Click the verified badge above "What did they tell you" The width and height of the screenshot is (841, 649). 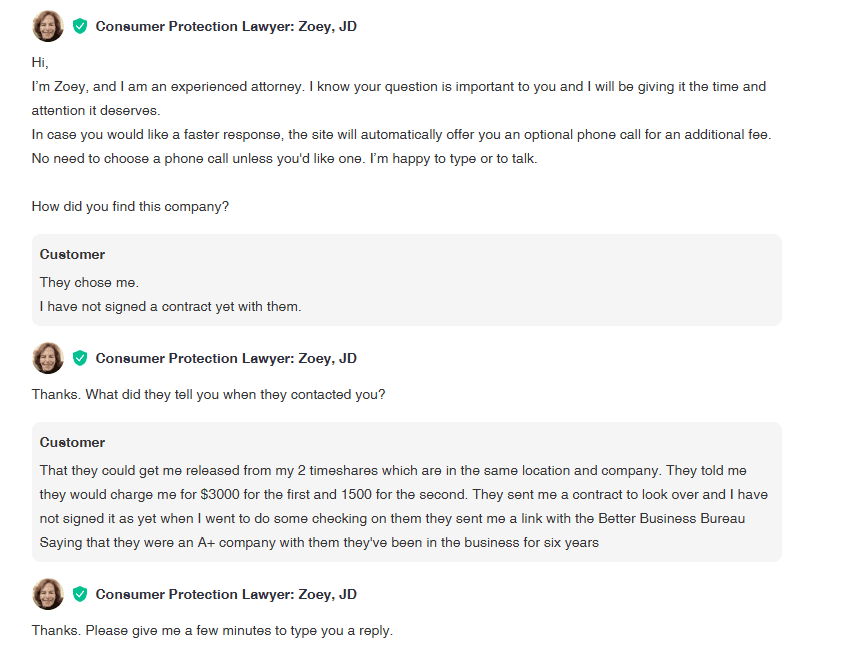(x=80, y=358)
